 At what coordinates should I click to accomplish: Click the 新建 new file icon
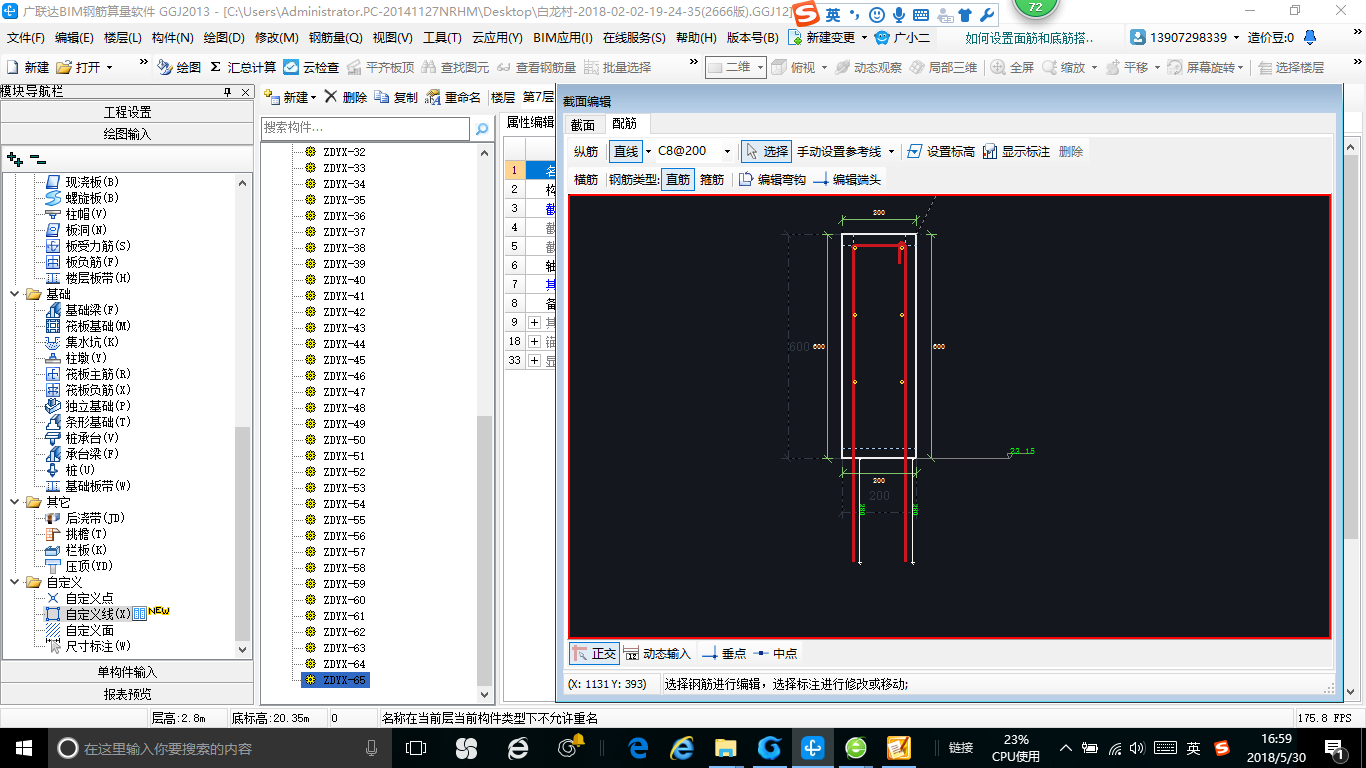click(x=13, y=67)
